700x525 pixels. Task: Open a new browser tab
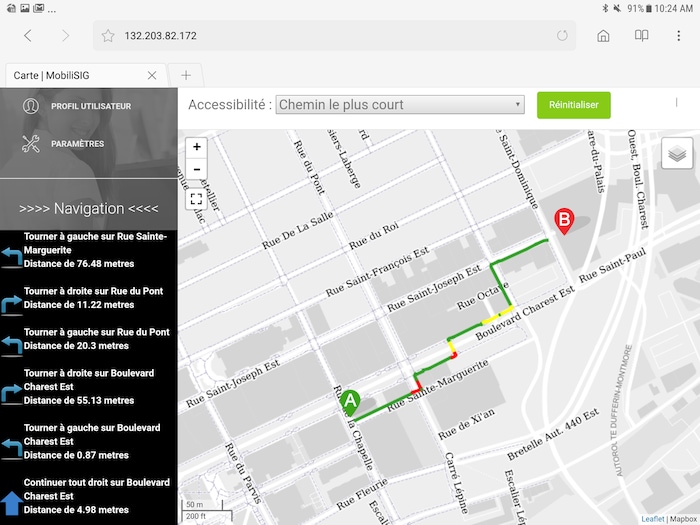point(186,75)
